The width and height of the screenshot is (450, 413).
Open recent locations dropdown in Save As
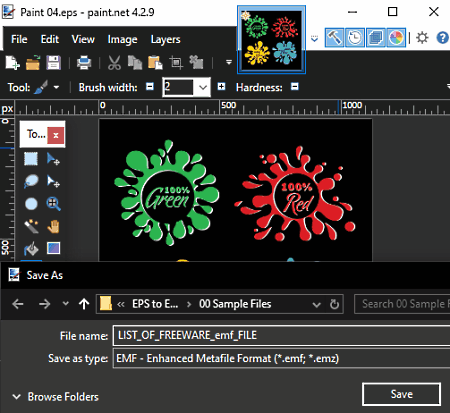click(x=66, y=303)
